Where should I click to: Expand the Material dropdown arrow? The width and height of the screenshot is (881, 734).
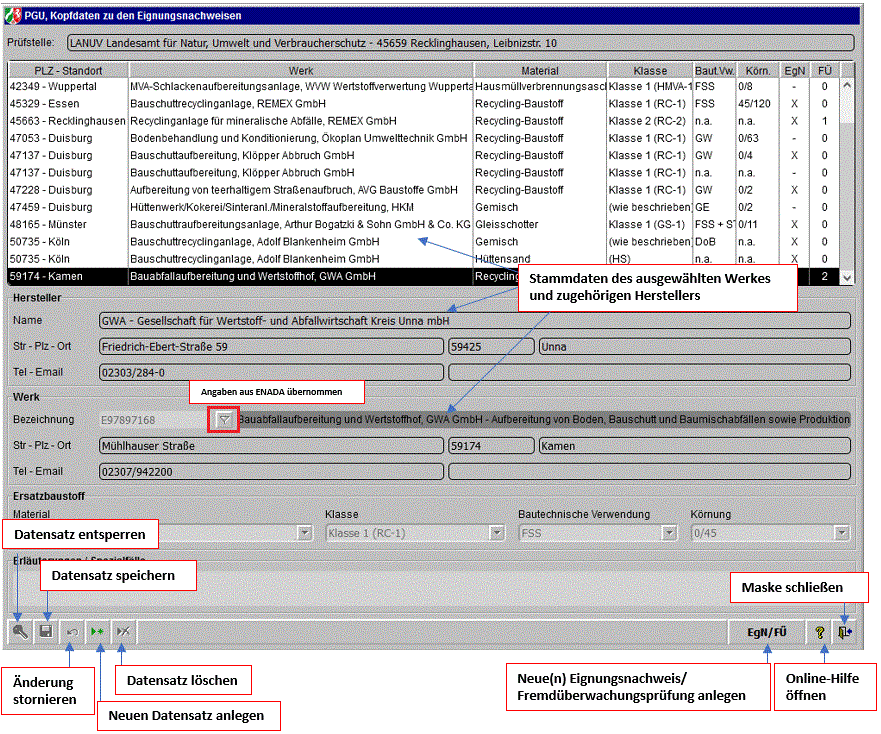click(x=305, y=533)
